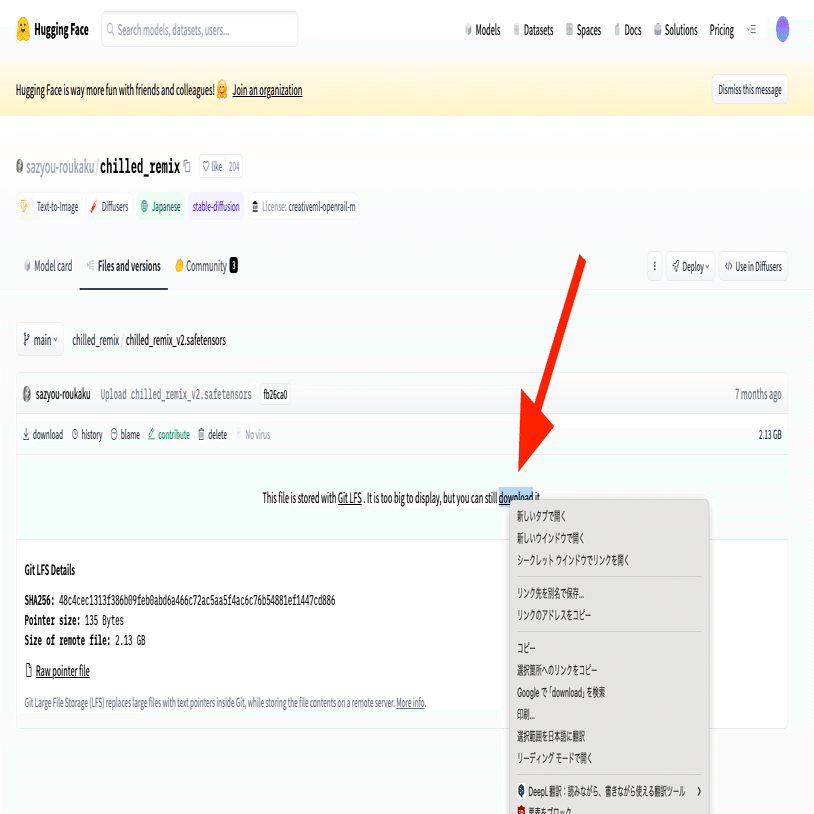
Task: Open the Git LFS link
Action: [350, 498]
